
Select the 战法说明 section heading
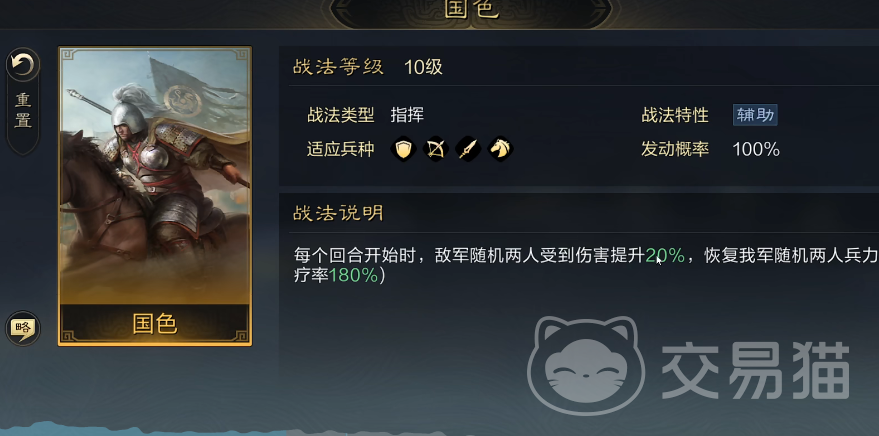click(338, 213)
